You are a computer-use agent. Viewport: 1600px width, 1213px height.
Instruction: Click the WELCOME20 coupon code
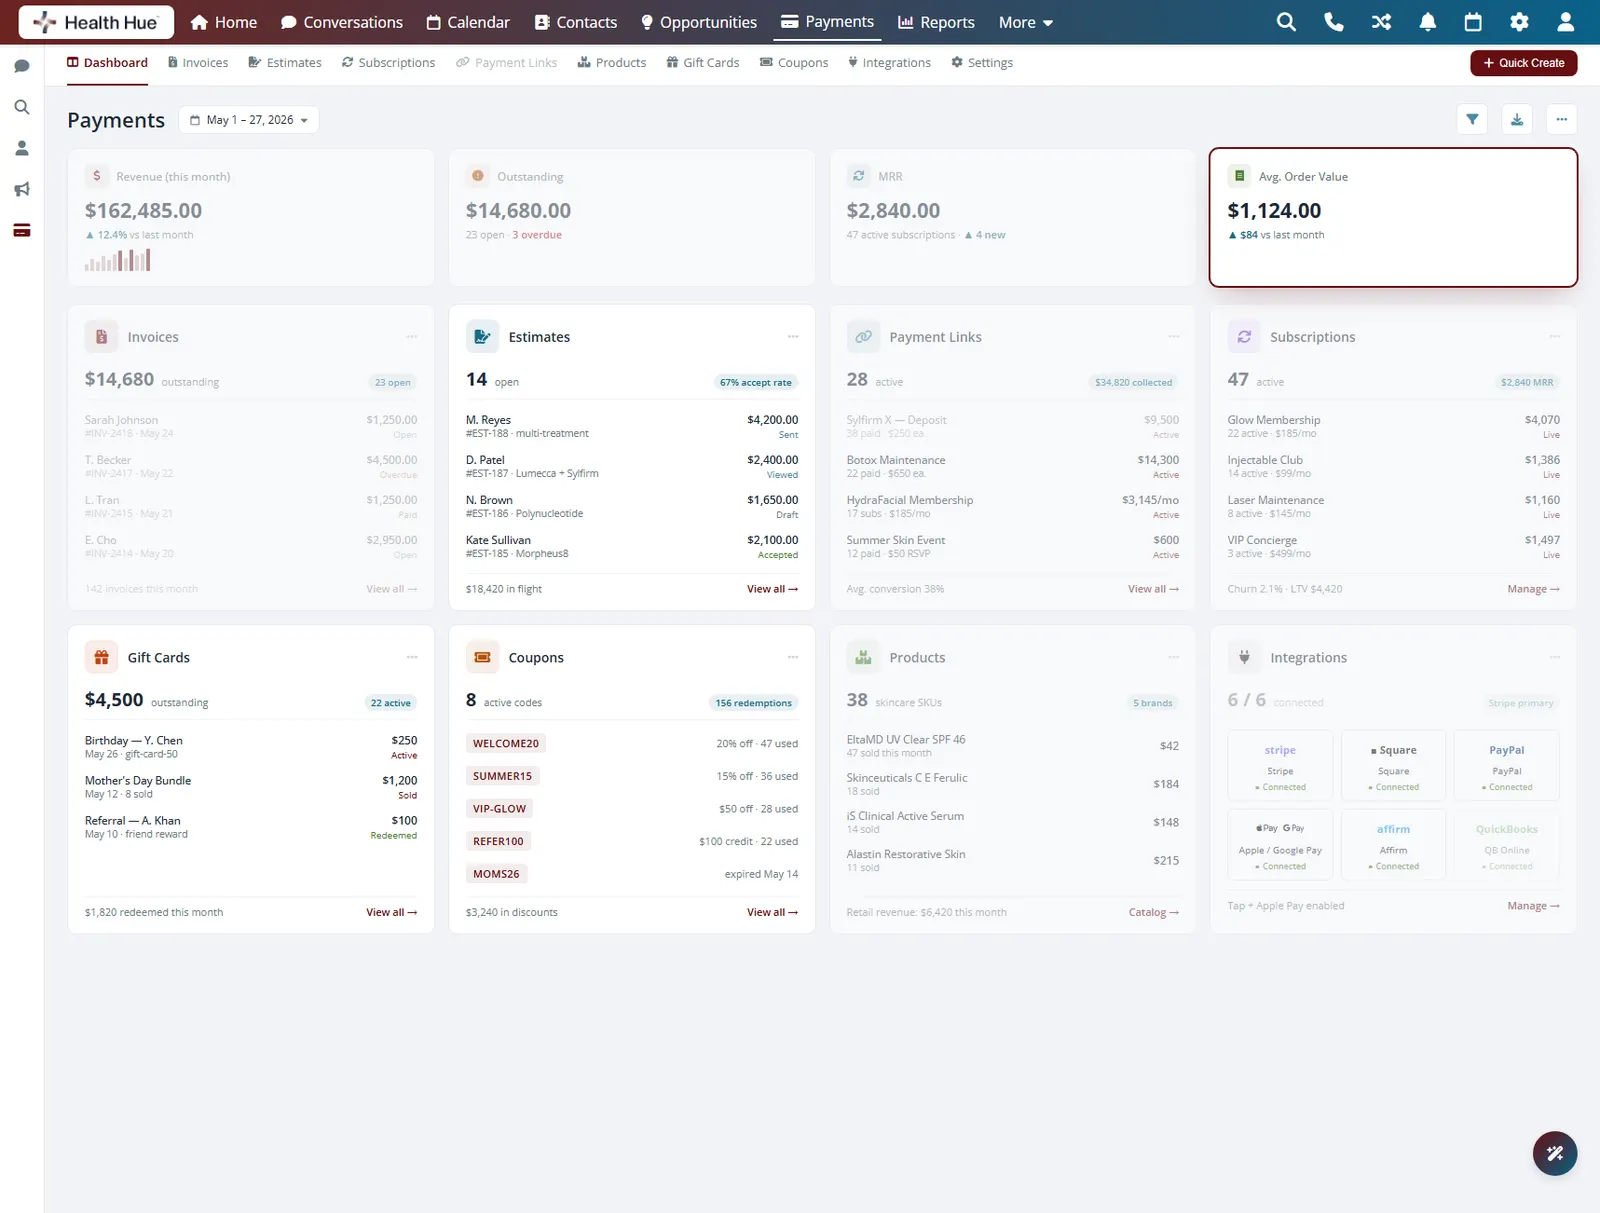pos(506,743)
